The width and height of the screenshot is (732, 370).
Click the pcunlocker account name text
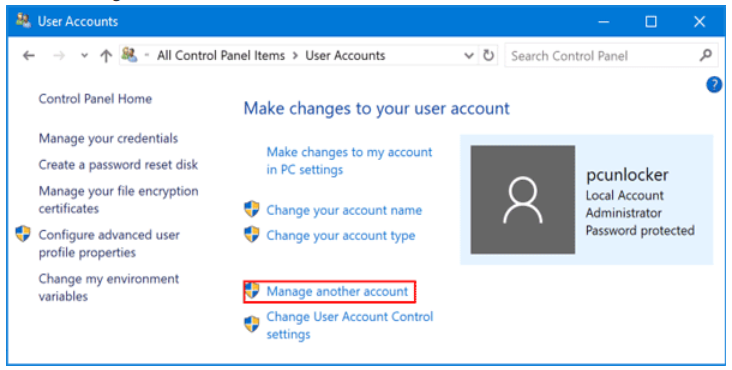tap(627, 175)
